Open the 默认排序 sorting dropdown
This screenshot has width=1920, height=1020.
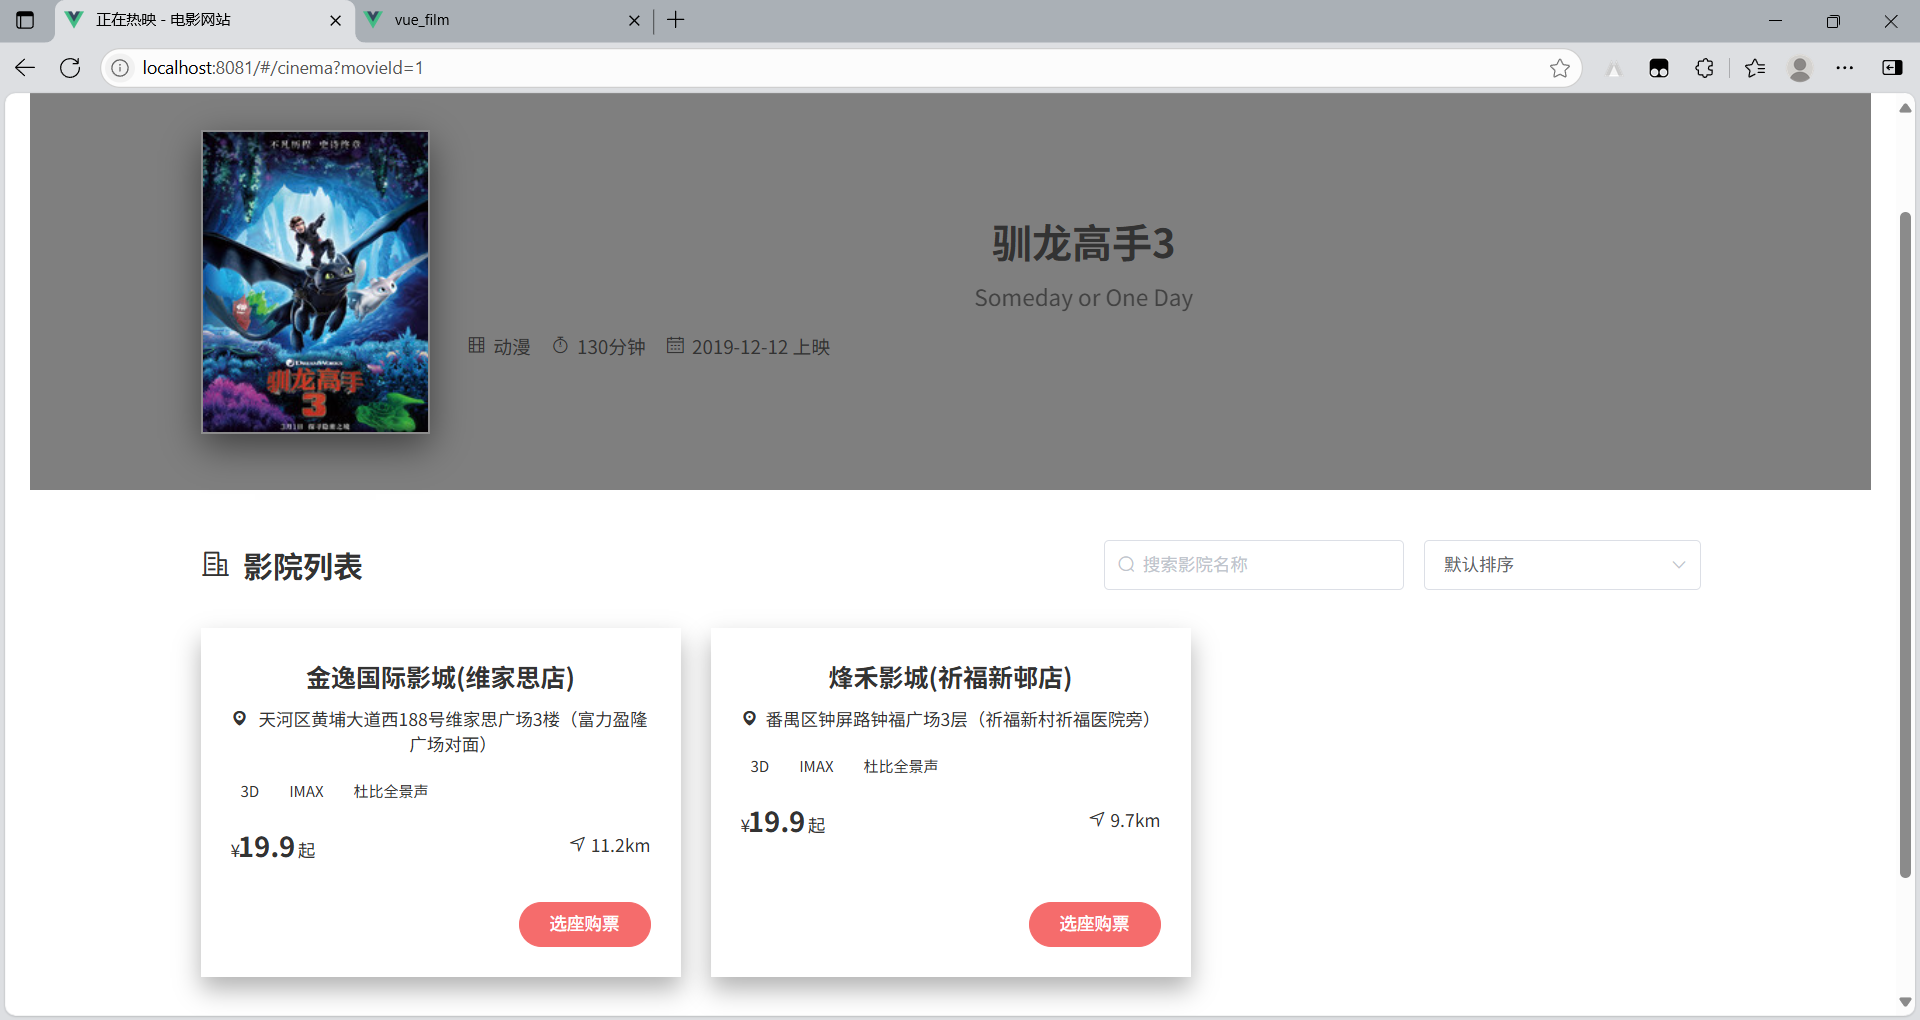tap(1561, 564)
